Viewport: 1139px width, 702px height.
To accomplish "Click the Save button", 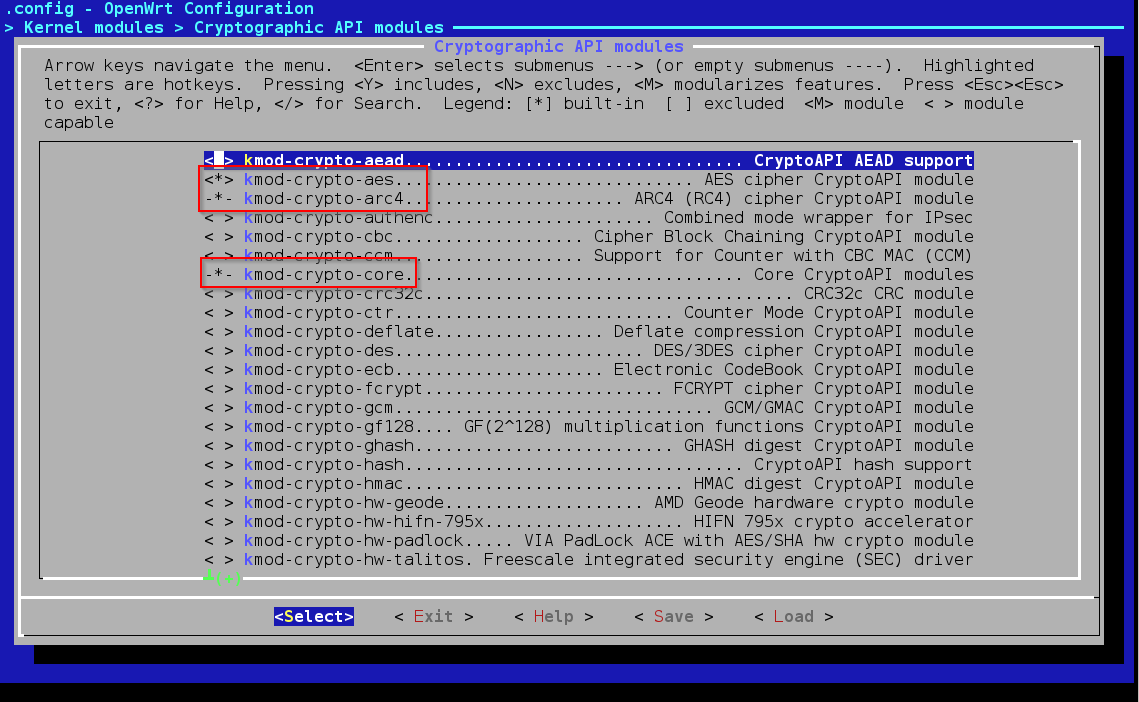I will [673, 617].
